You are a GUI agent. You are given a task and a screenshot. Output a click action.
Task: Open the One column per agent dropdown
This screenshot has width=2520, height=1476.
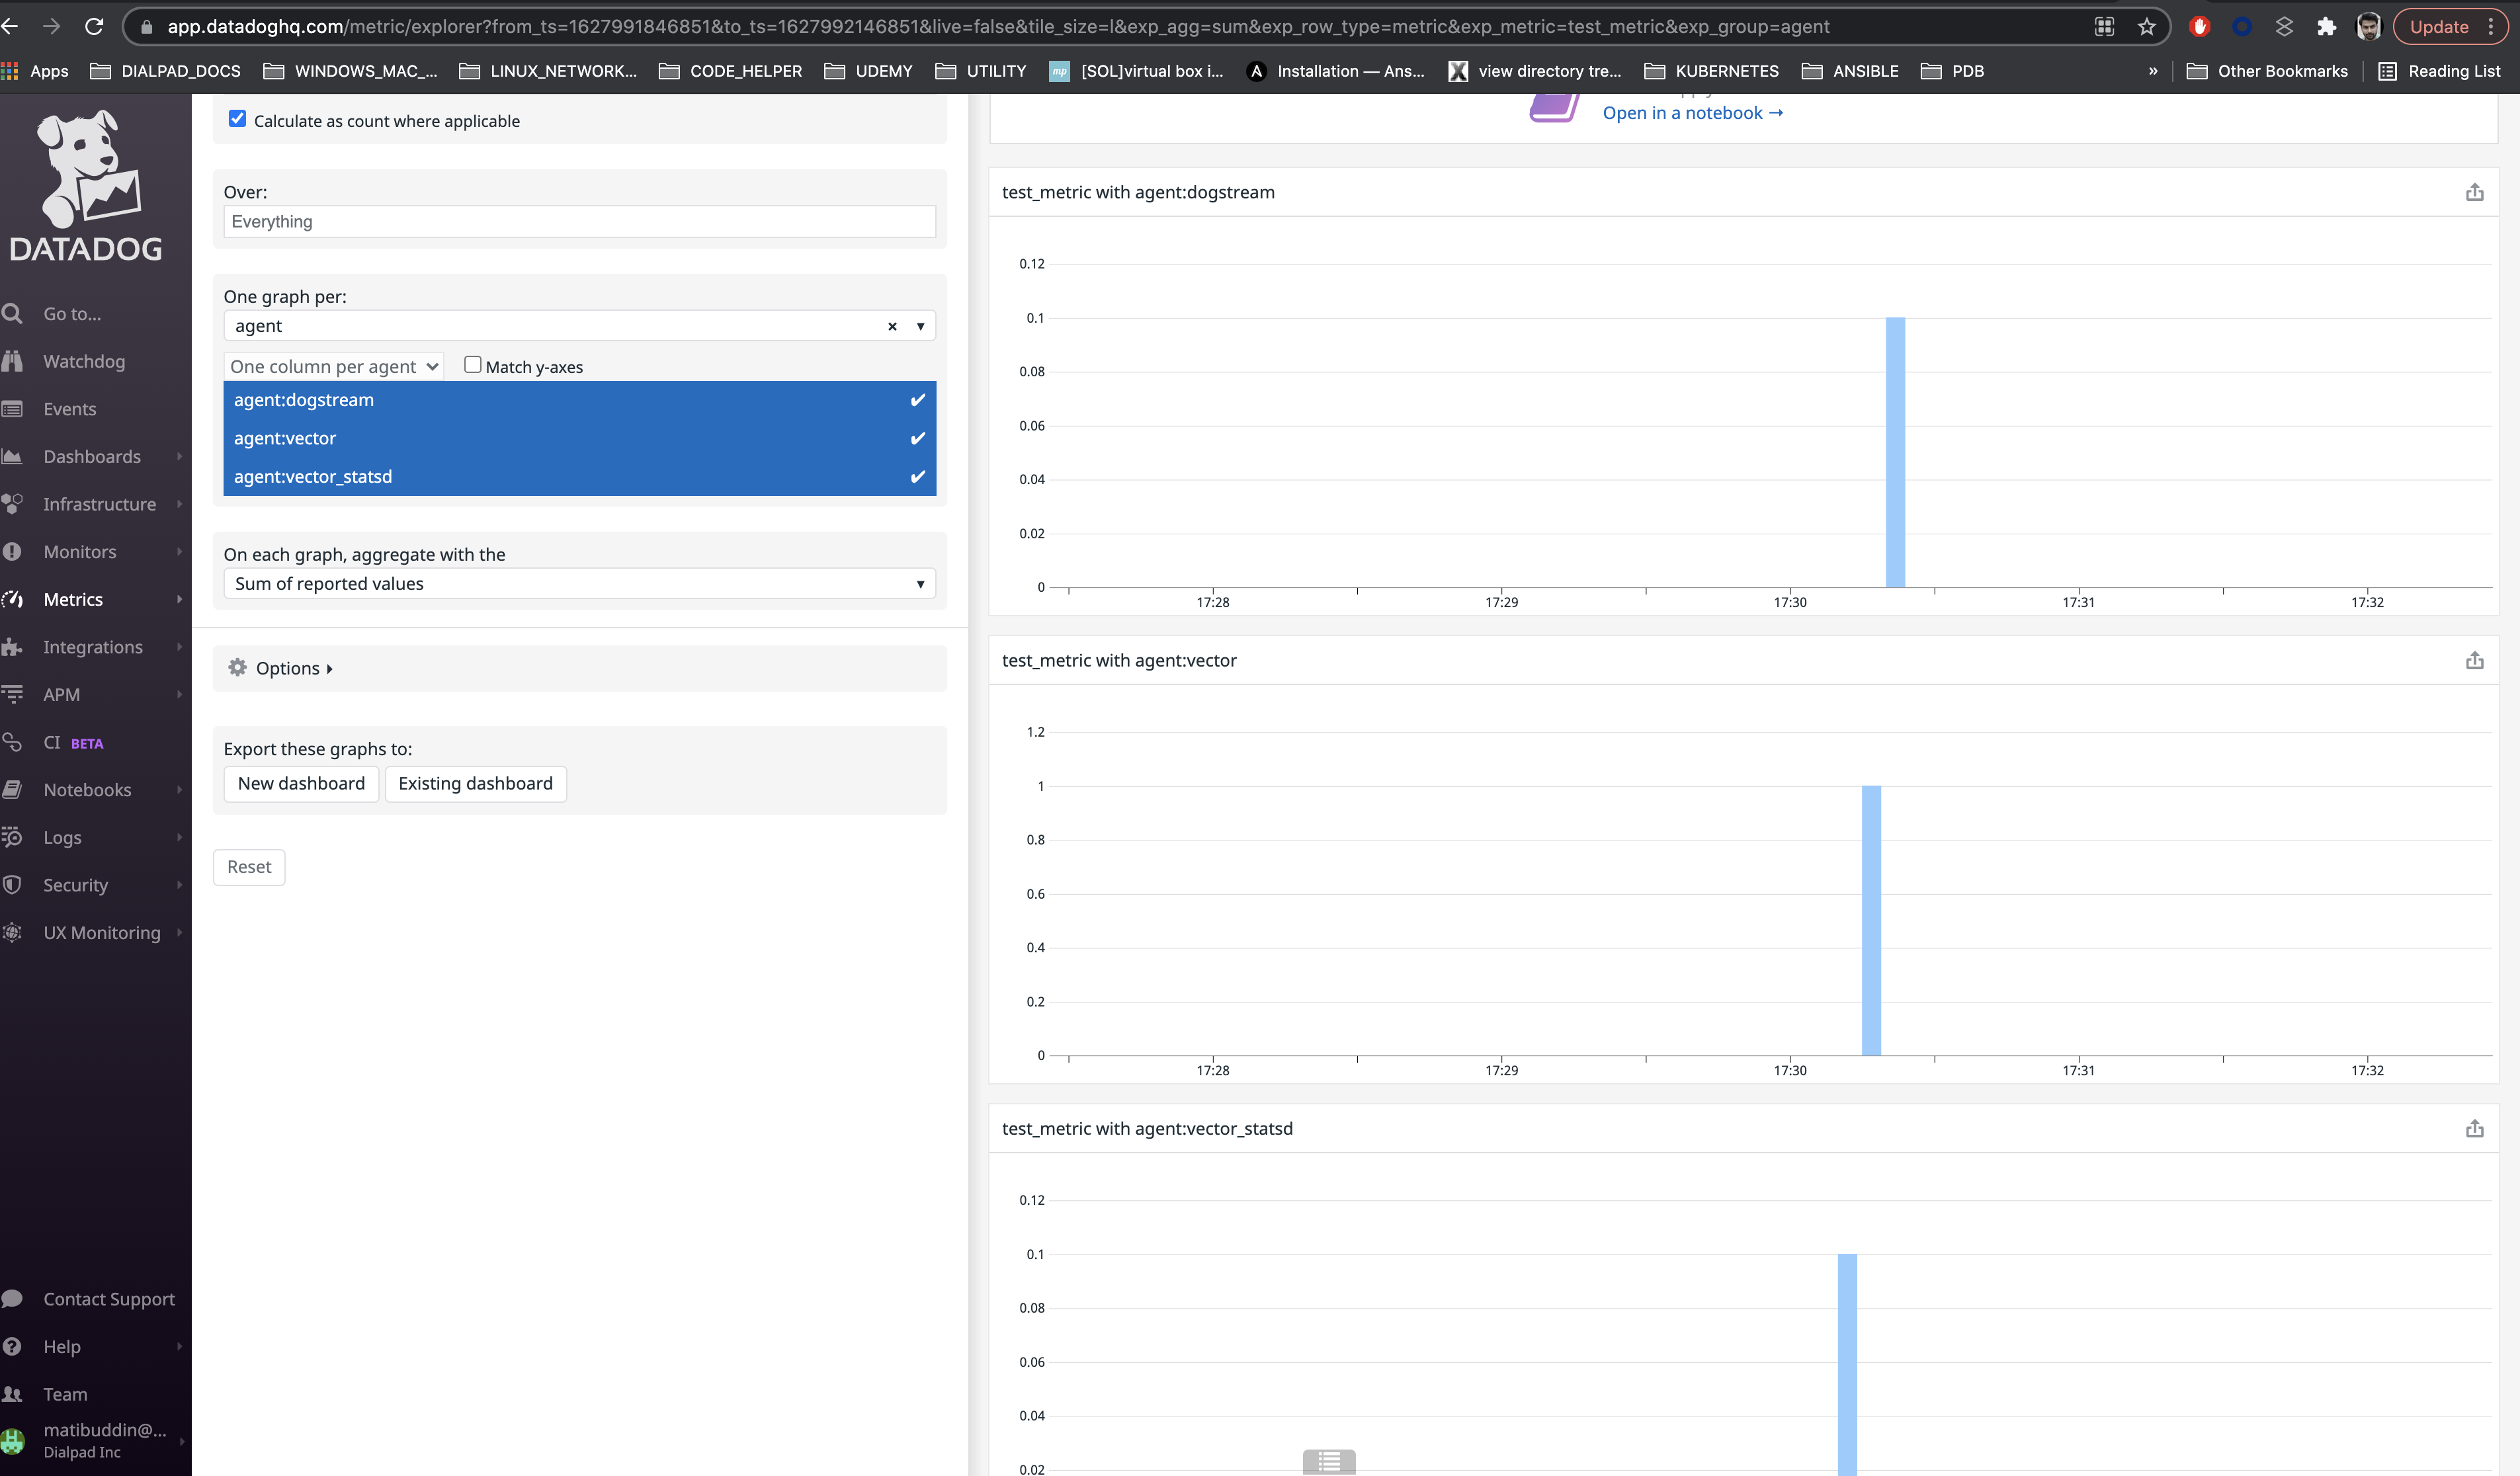(x=333, y=366)
